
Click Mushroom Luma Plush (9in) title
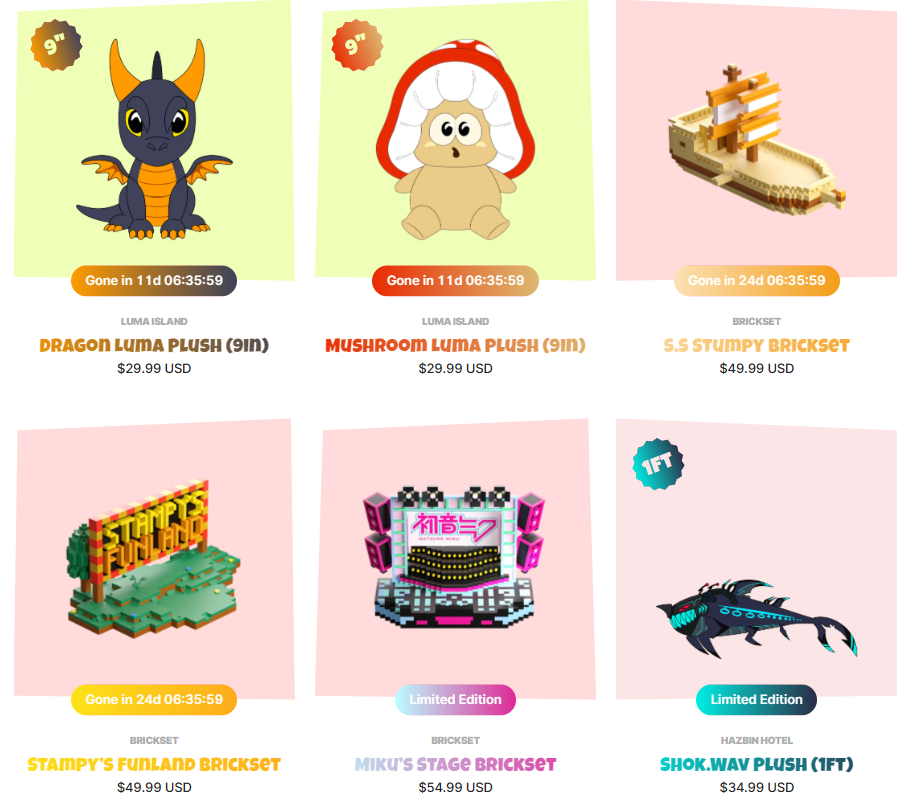coord(455,345)
